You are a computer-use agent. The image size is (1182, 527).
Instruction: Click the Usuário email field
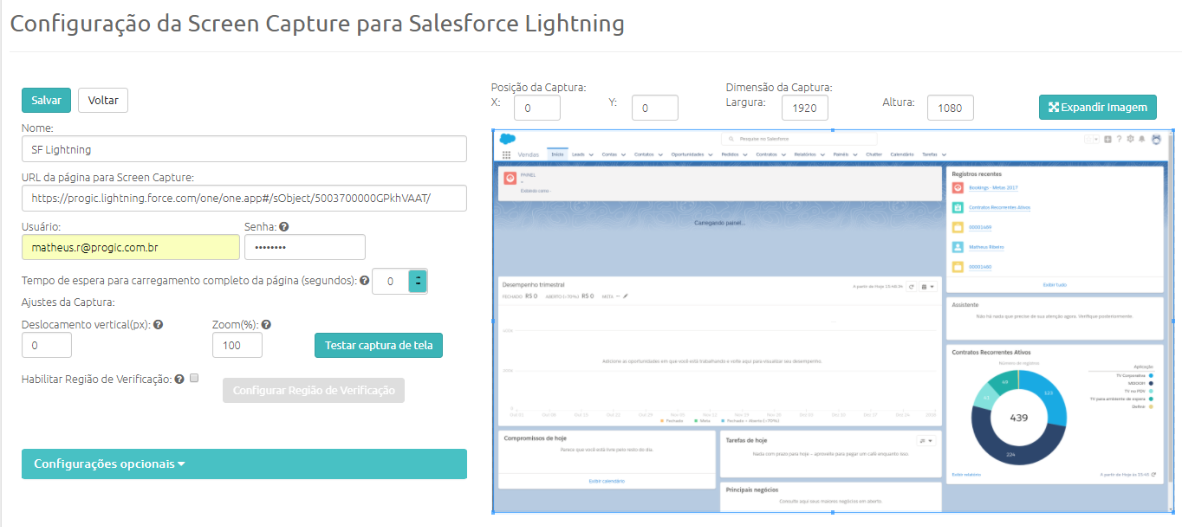pyautogui.click(x=130, y=247)
